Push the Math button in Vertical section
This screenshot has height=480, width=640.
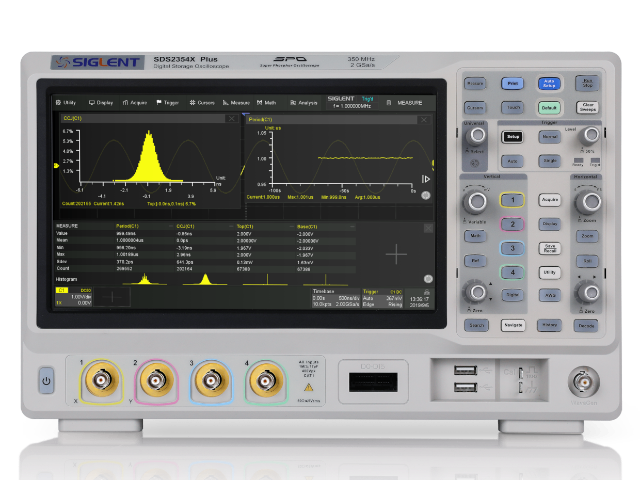click(475, 236)
